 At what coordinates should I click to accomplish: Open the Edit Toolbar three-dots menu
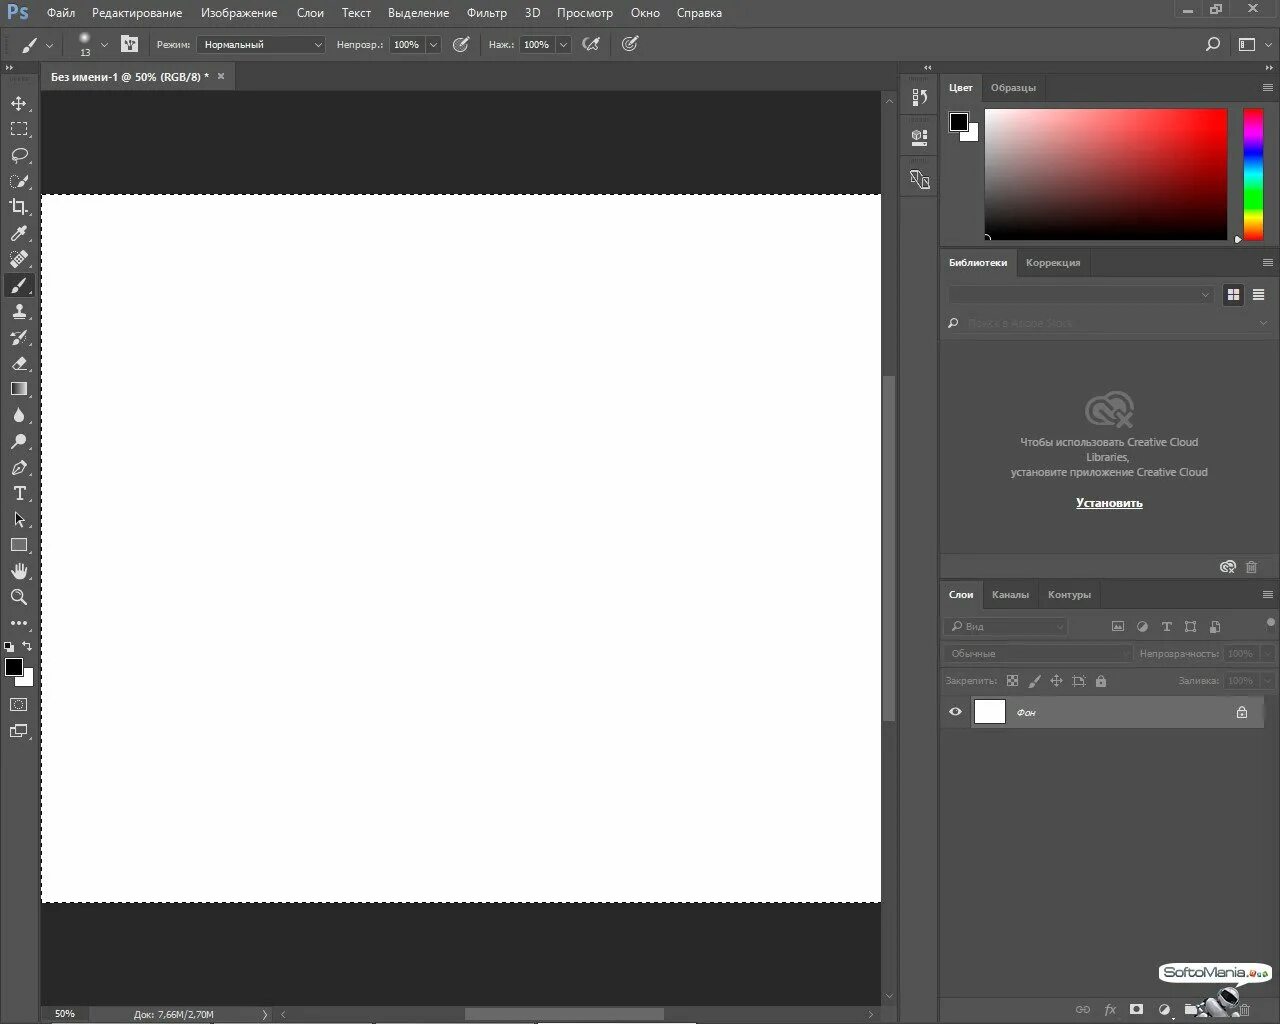tap(19, 623)
